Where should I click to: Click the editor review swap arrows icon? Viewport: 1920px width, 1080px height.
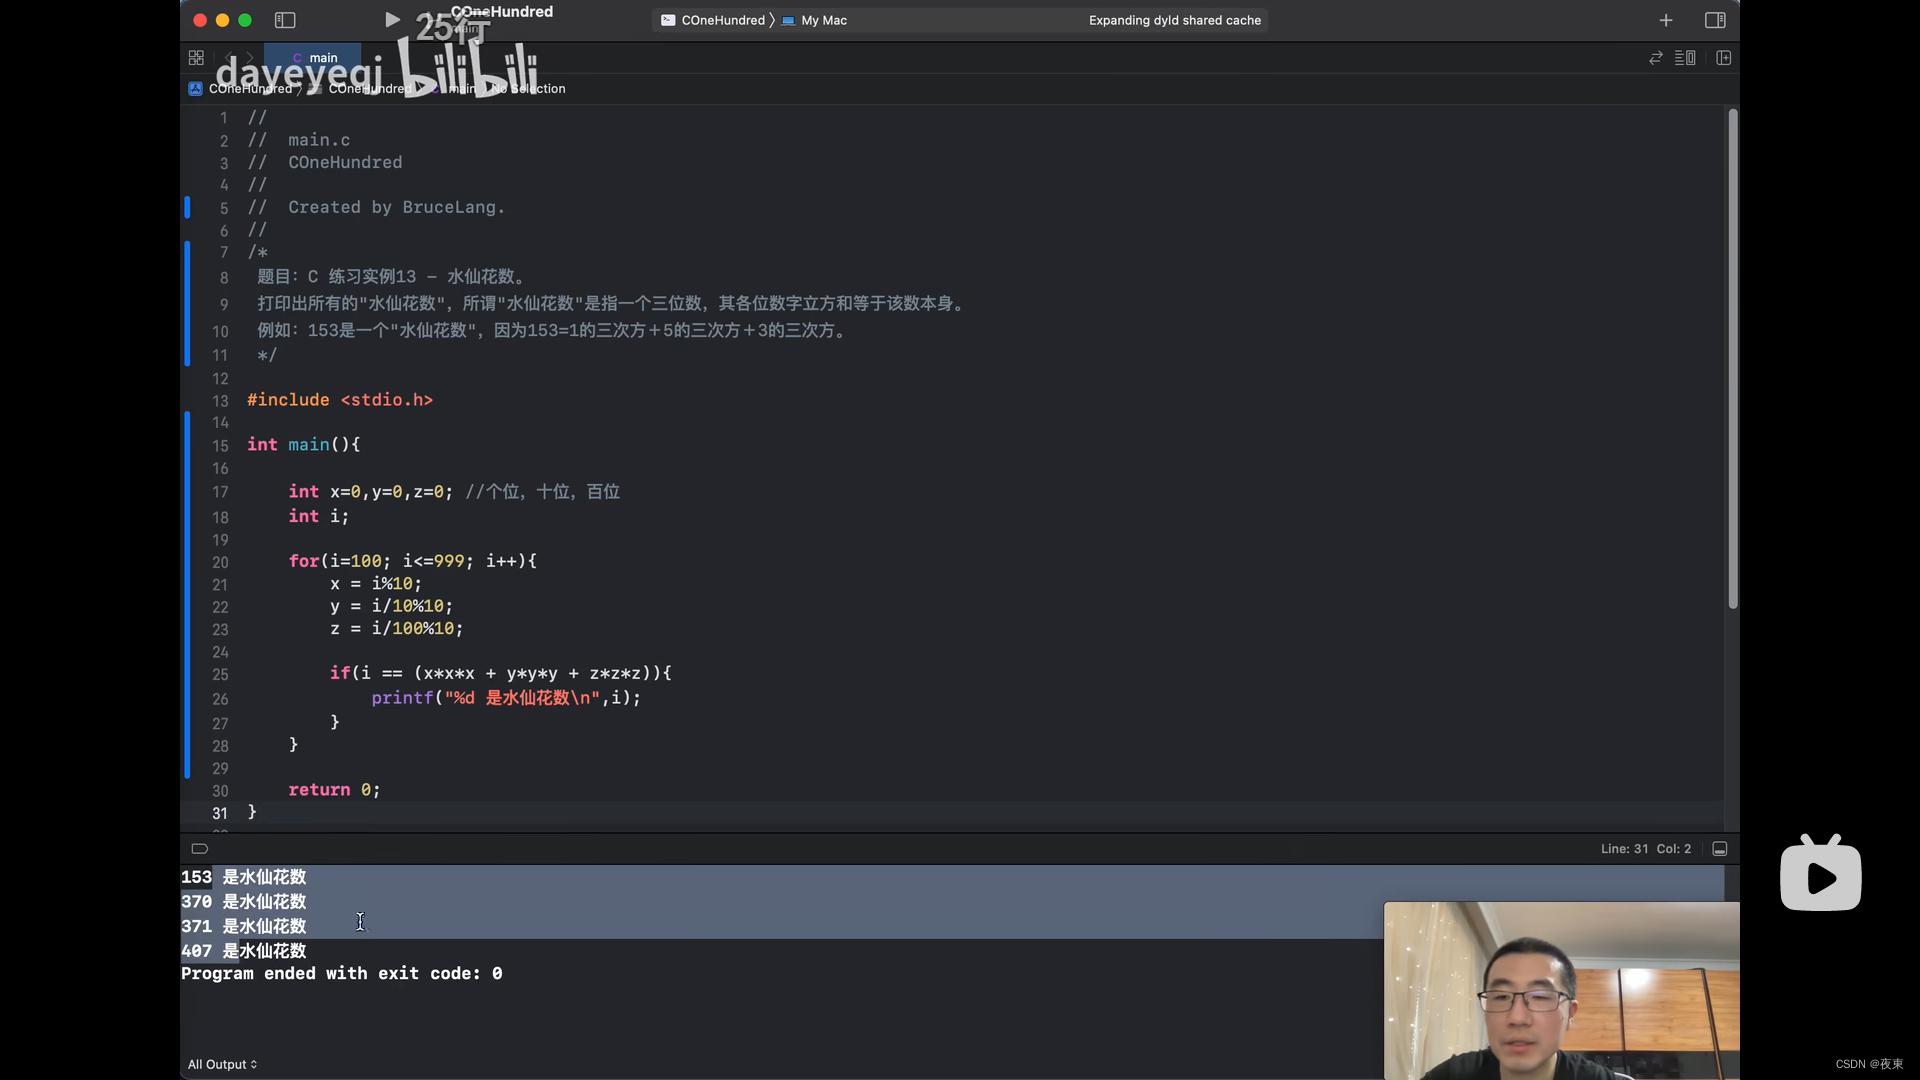click(1656, 58)
